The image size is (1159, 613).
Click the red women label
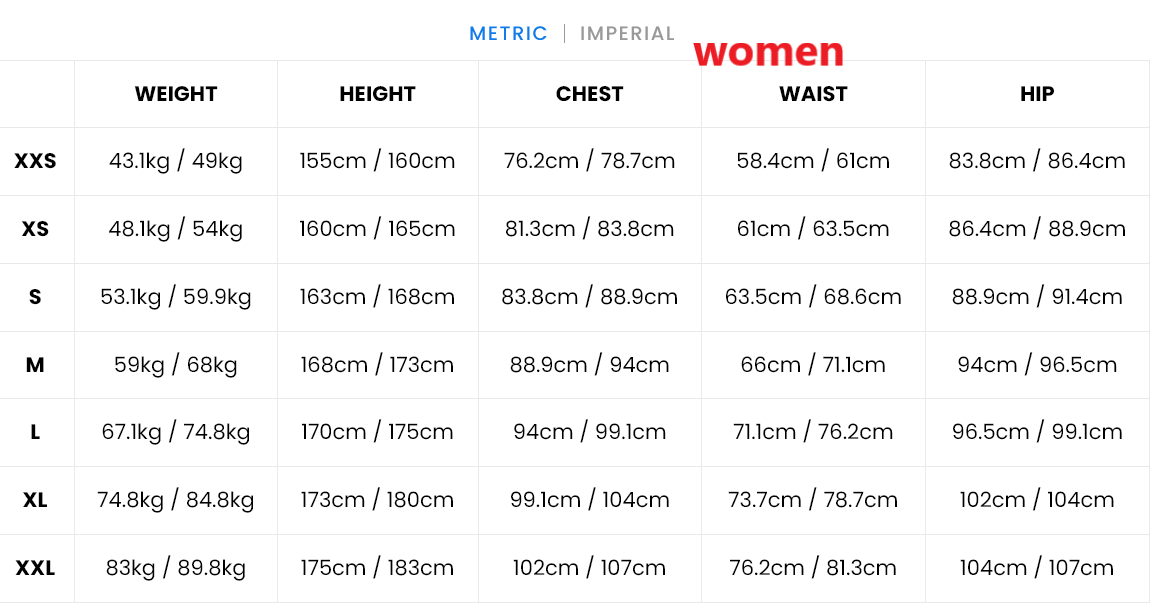coord(768,52)
